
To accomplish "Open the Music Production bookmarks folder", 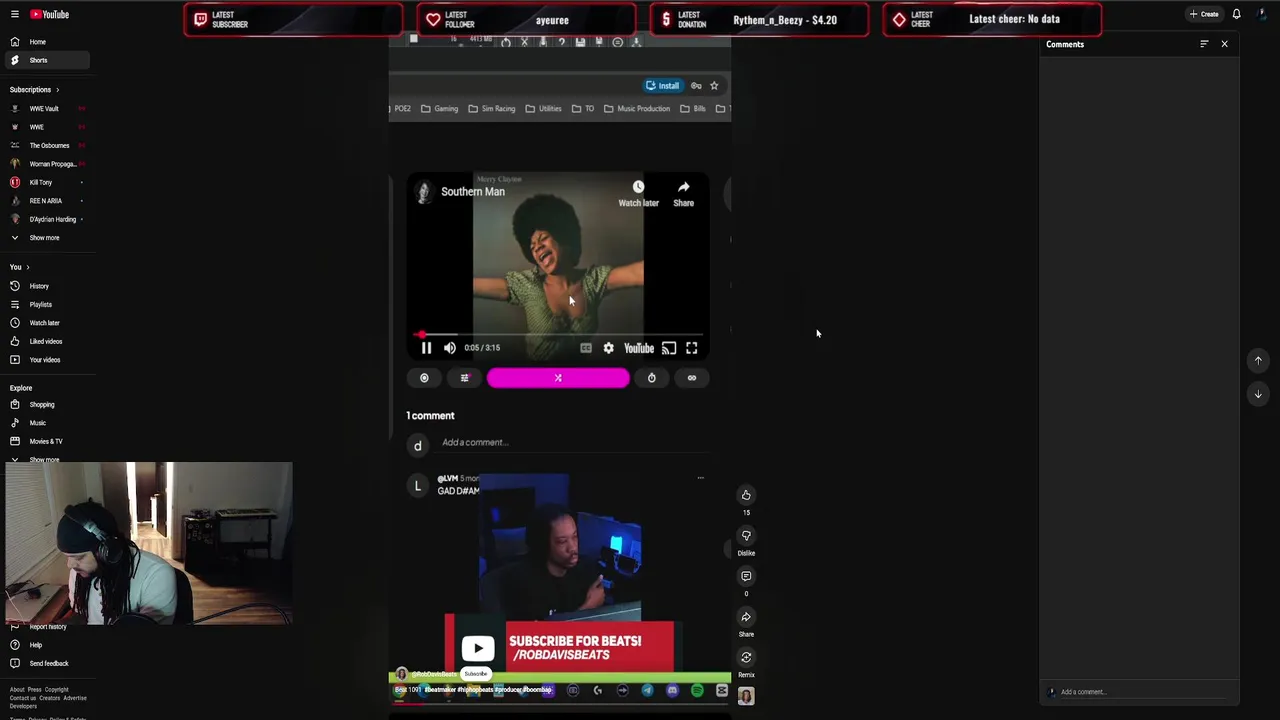I will pyautogui.click(x=637, y=109).
